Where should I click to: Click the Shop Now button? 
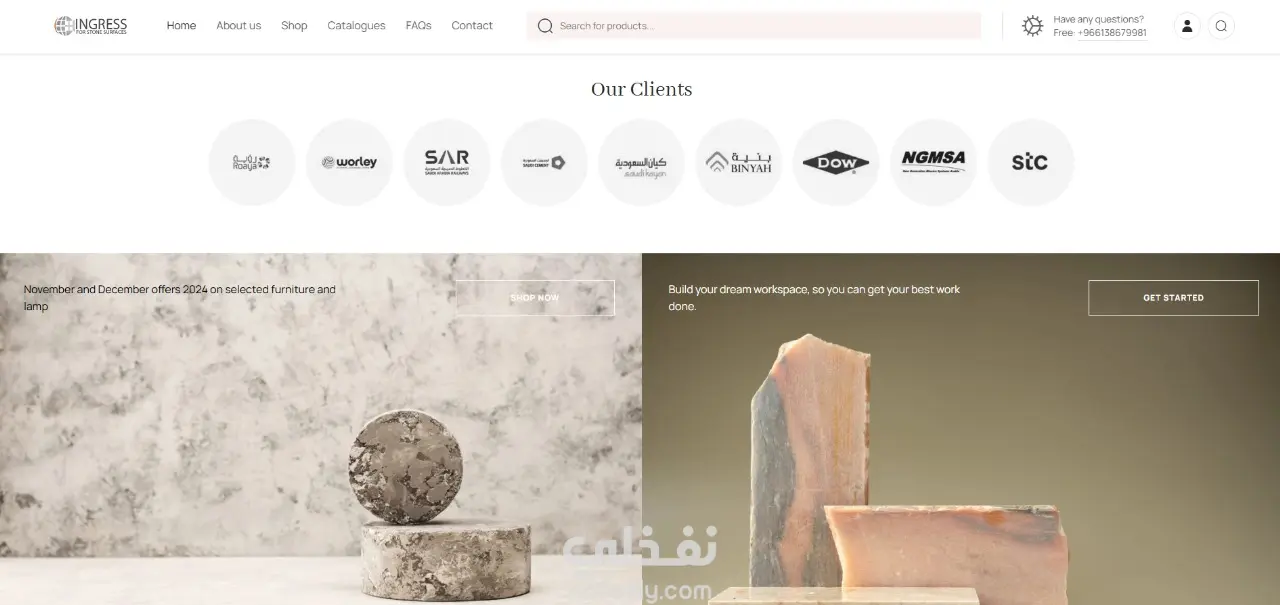(x=535, y=298)
